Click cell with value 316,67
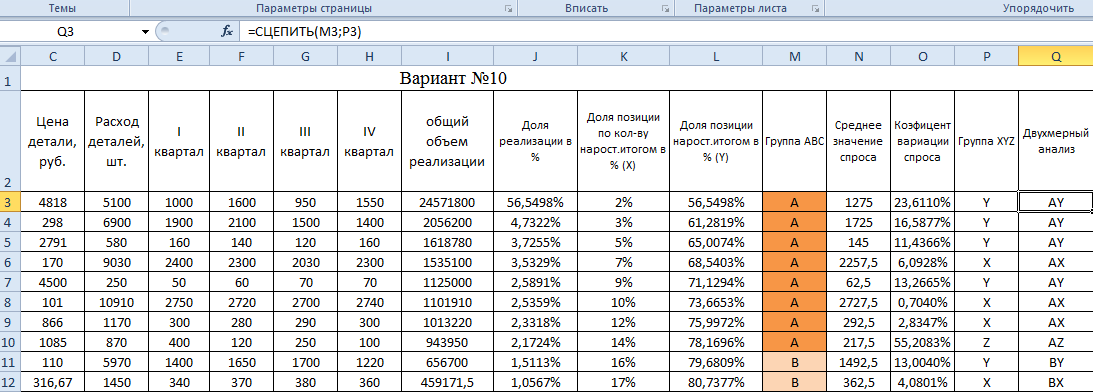The height and width of the screenshot is (392, 1093). [53, 382]
